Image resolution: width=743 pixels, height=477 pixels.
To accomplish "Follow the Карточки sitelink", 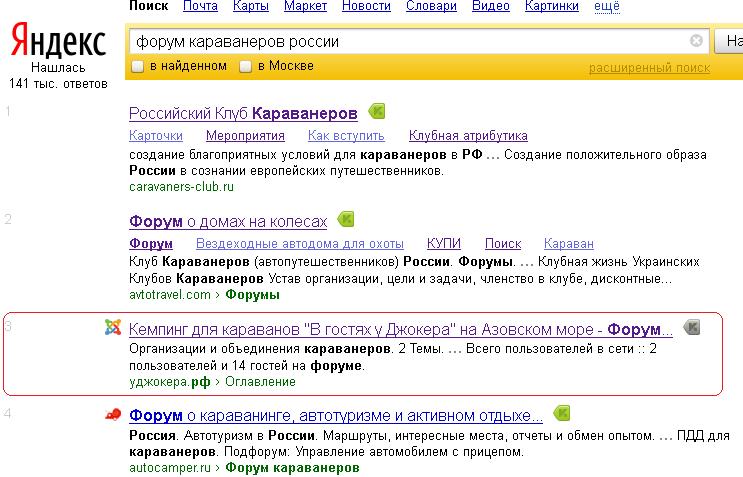I will pyautogui.click(x=156, y=136).
